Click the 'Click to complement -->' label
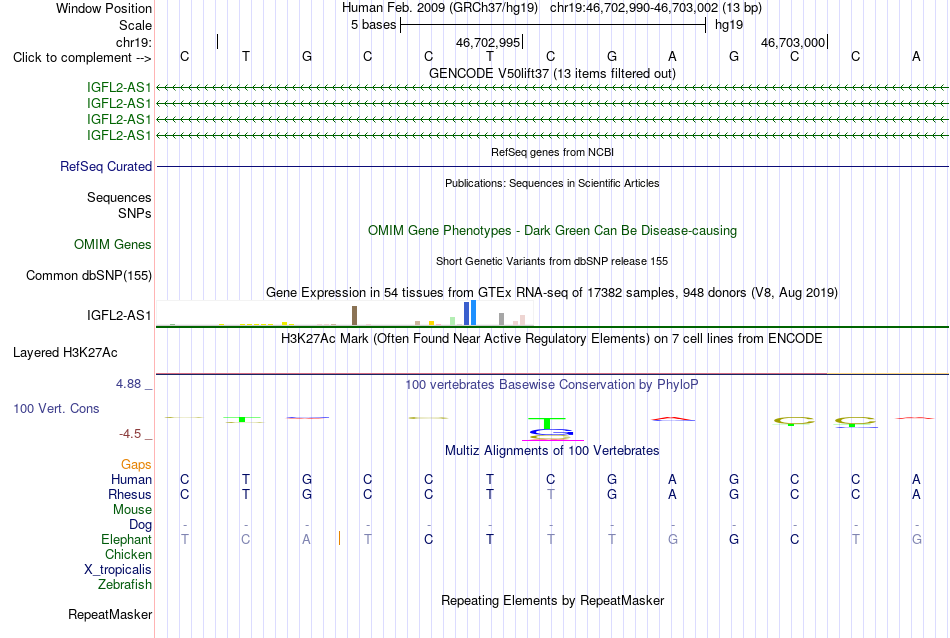This screenshot has width=950, height=638. (82, 58)
